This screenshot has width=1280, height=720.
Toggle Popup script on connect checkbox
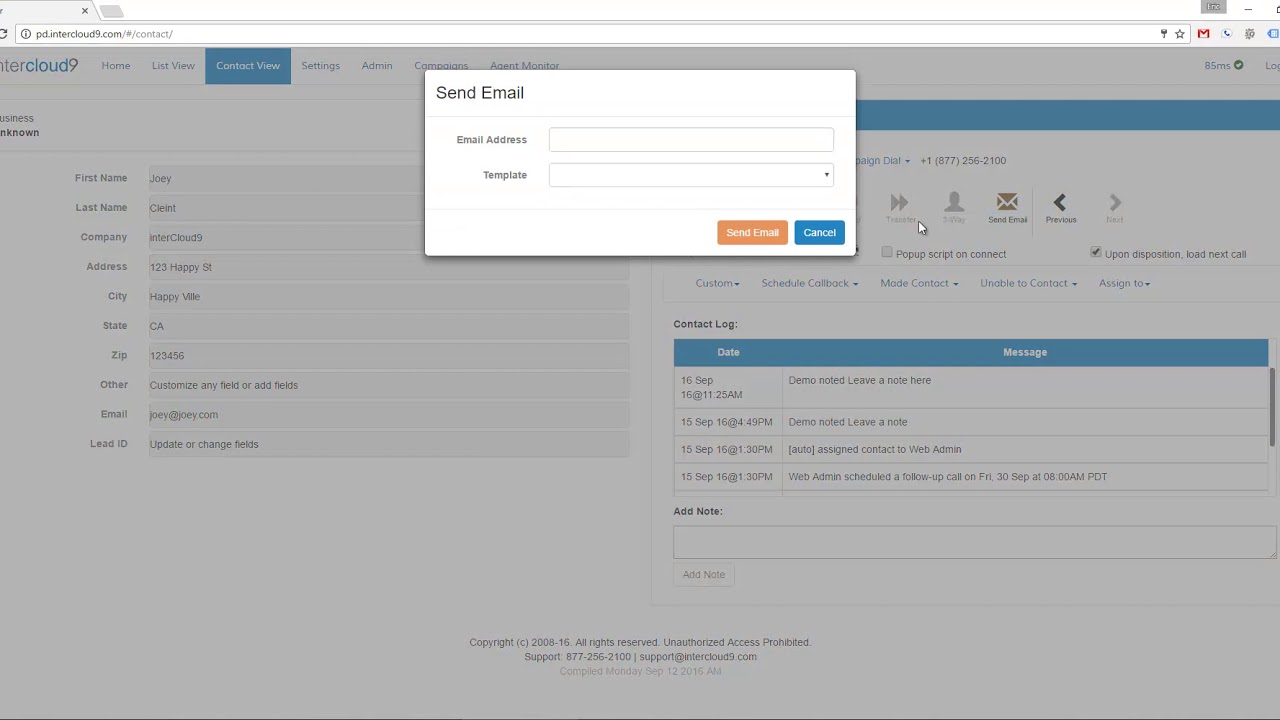coord(887,253)
